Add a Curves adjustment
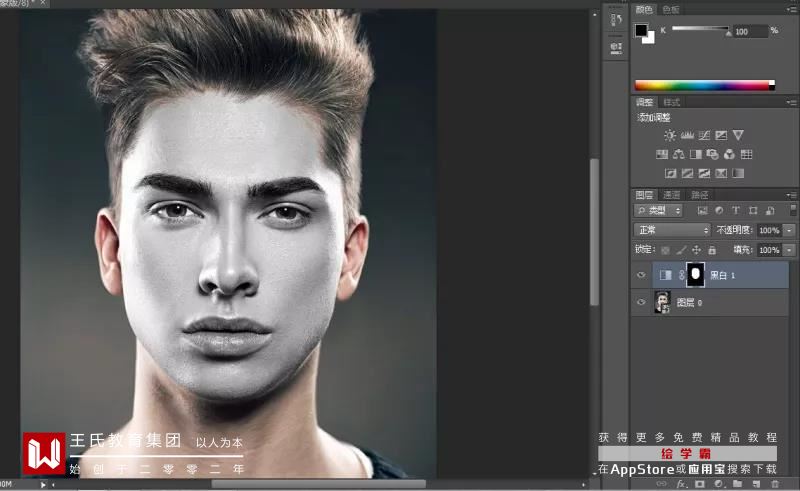This screenshot has width=800, height=491. click(704, 135)
